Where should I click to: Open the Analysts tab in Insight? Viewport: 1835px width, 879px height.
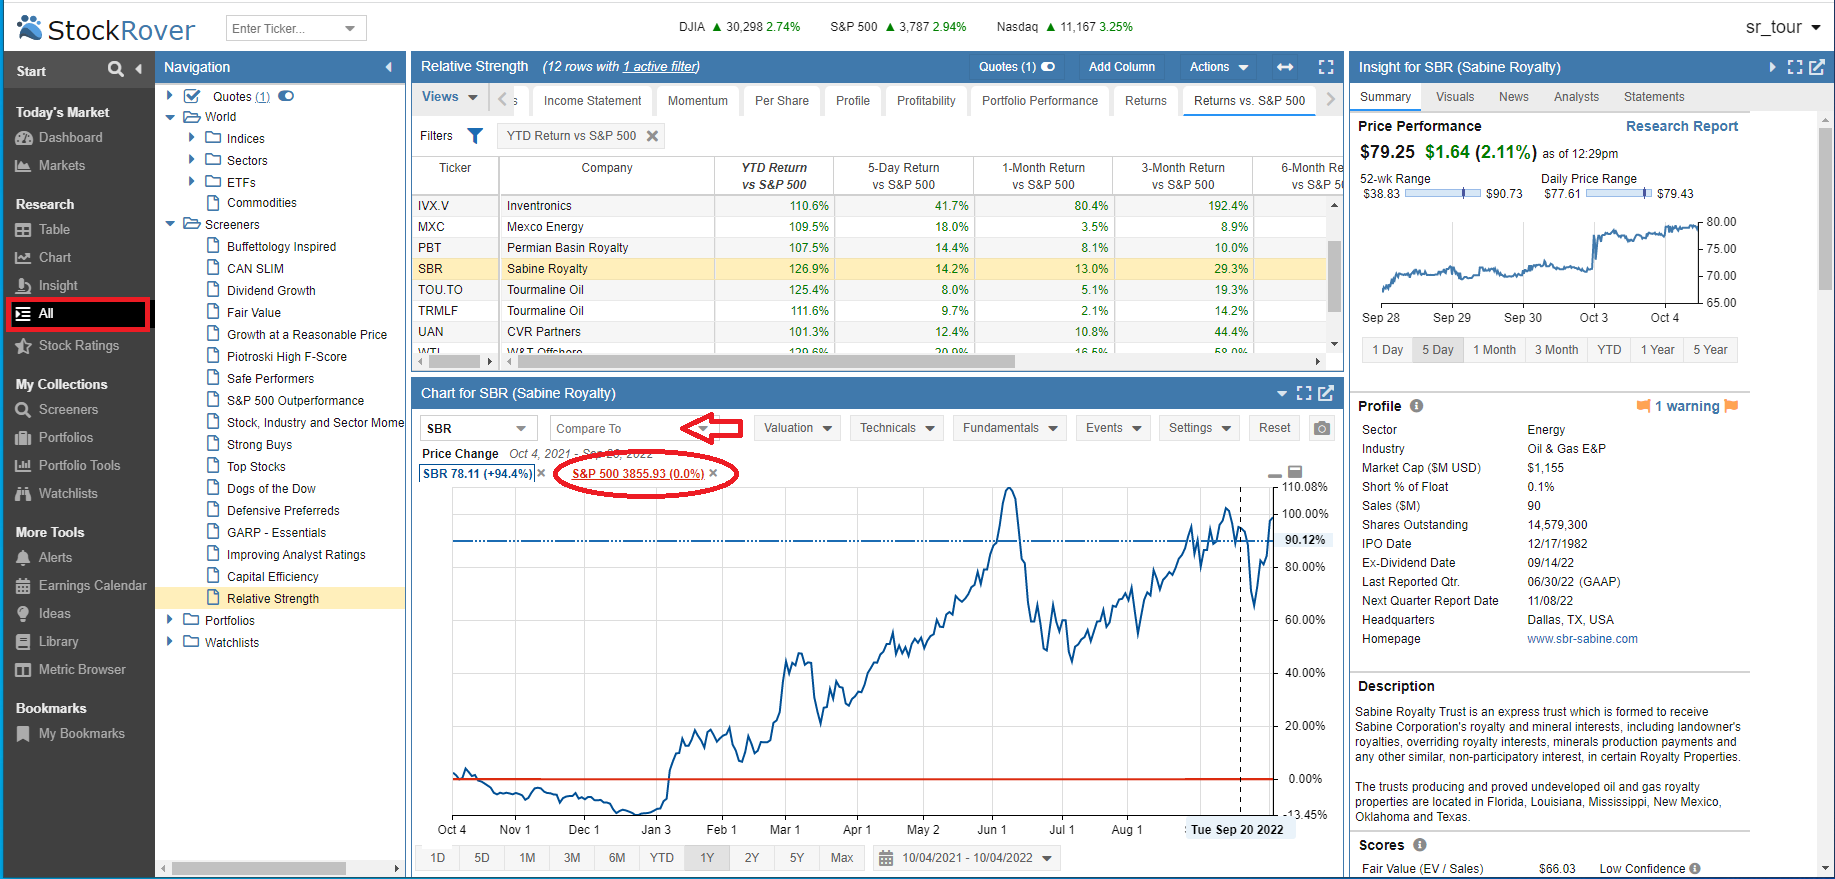coord(1576,97)
